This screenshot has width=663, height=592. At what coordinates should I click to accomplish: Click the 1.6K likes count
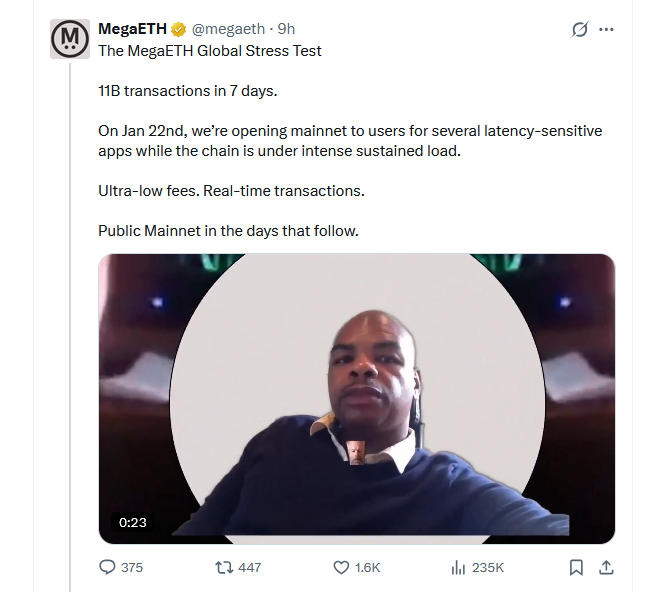point(368,567)
